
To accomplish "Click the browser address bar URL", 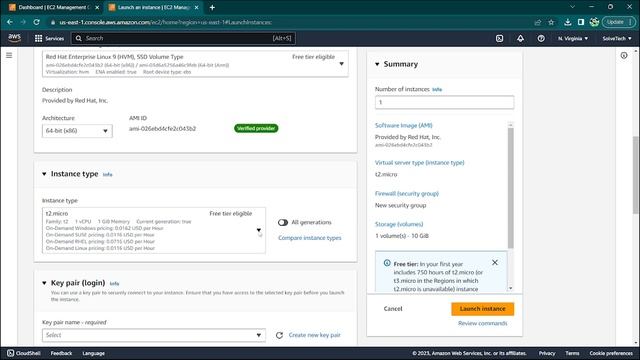I will pyautogui.click(x=165, y=22).
